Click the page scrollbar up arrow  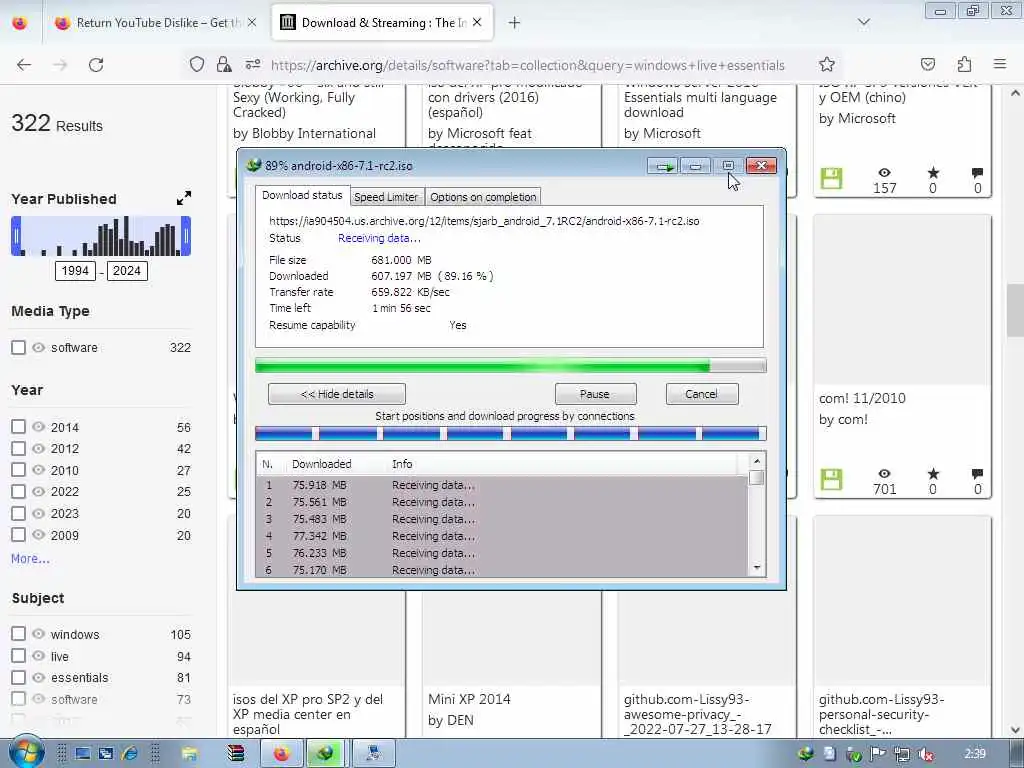coord(1016,93)
